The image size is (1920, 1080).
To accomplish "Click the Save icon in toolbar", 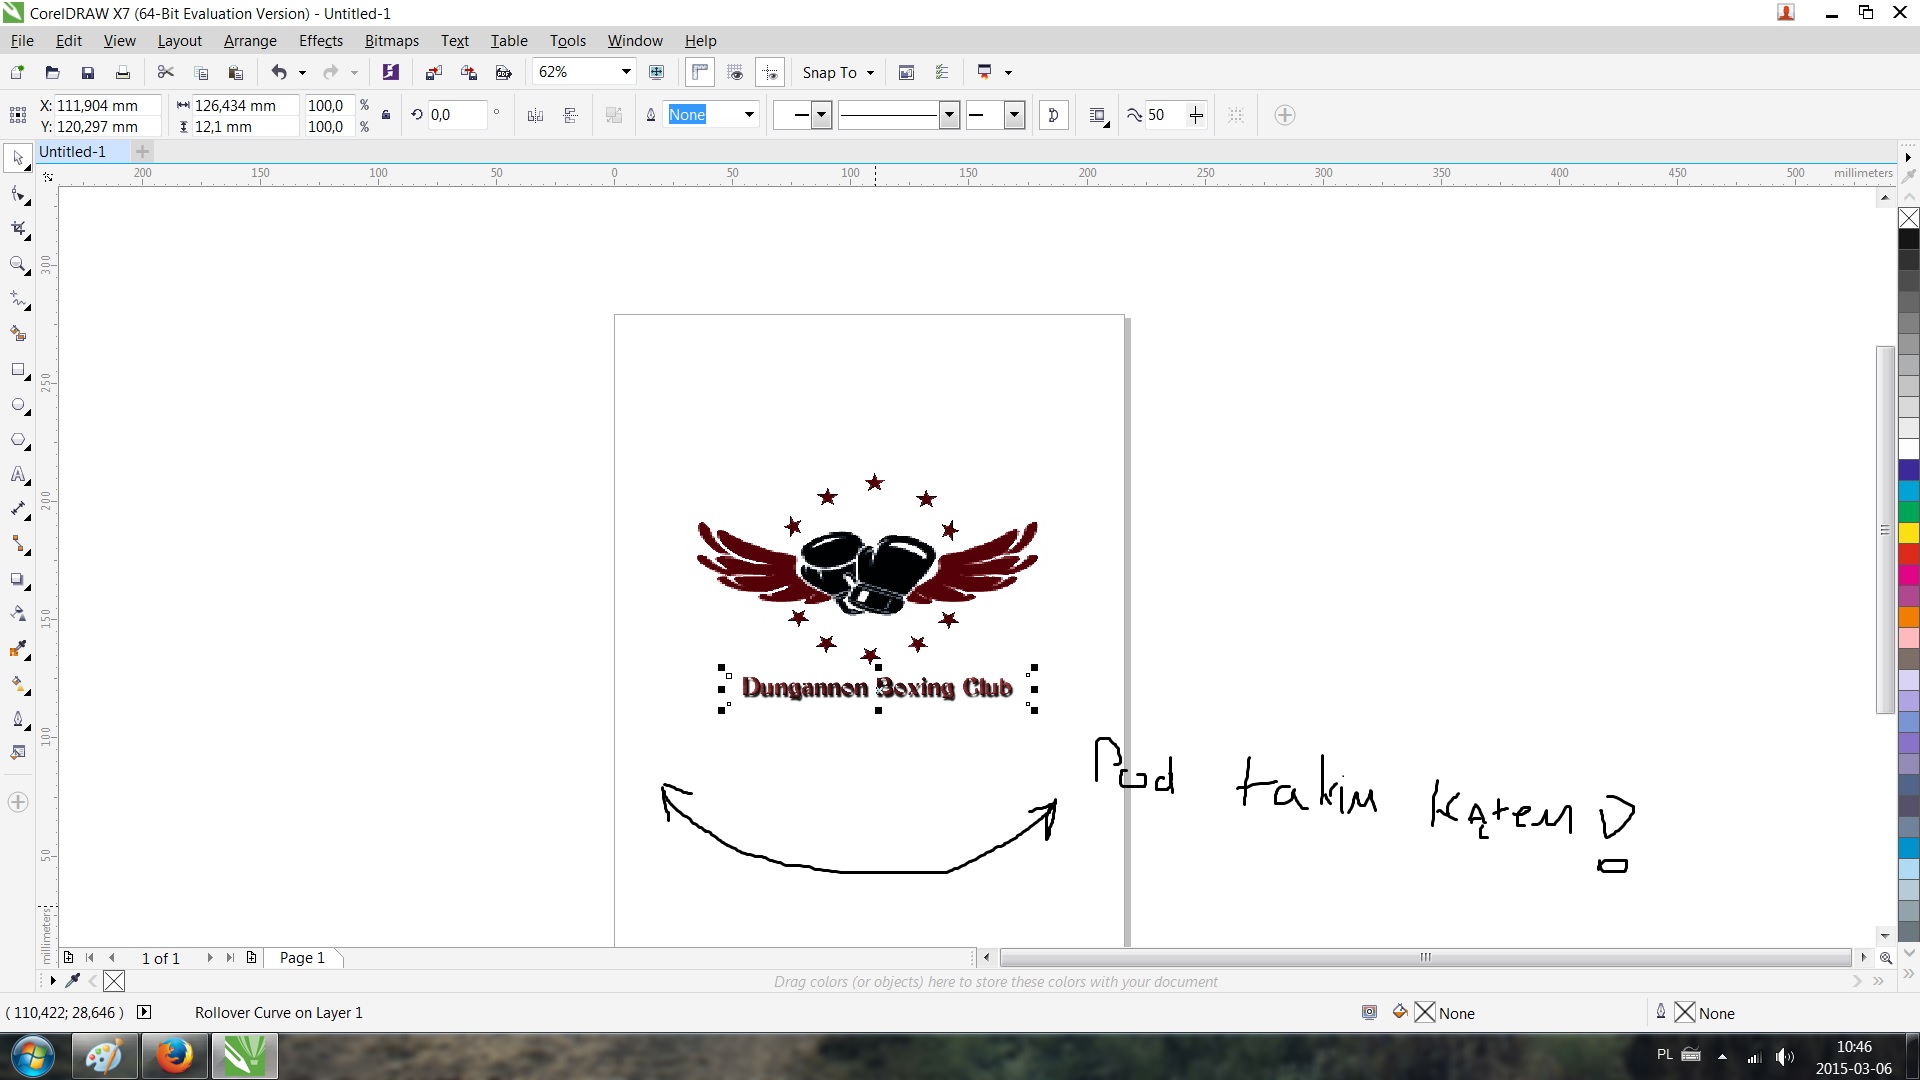I will point(88,72).
